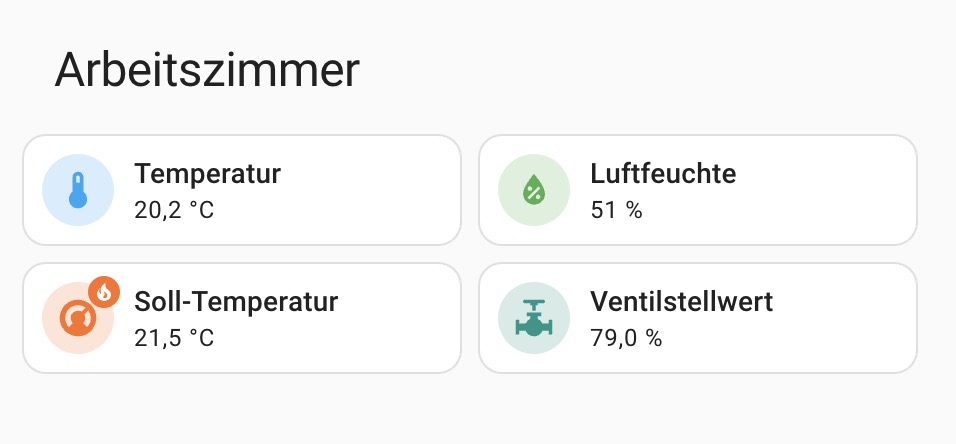
Task: Click the flame heating badge icon
Action: [104, 293]
